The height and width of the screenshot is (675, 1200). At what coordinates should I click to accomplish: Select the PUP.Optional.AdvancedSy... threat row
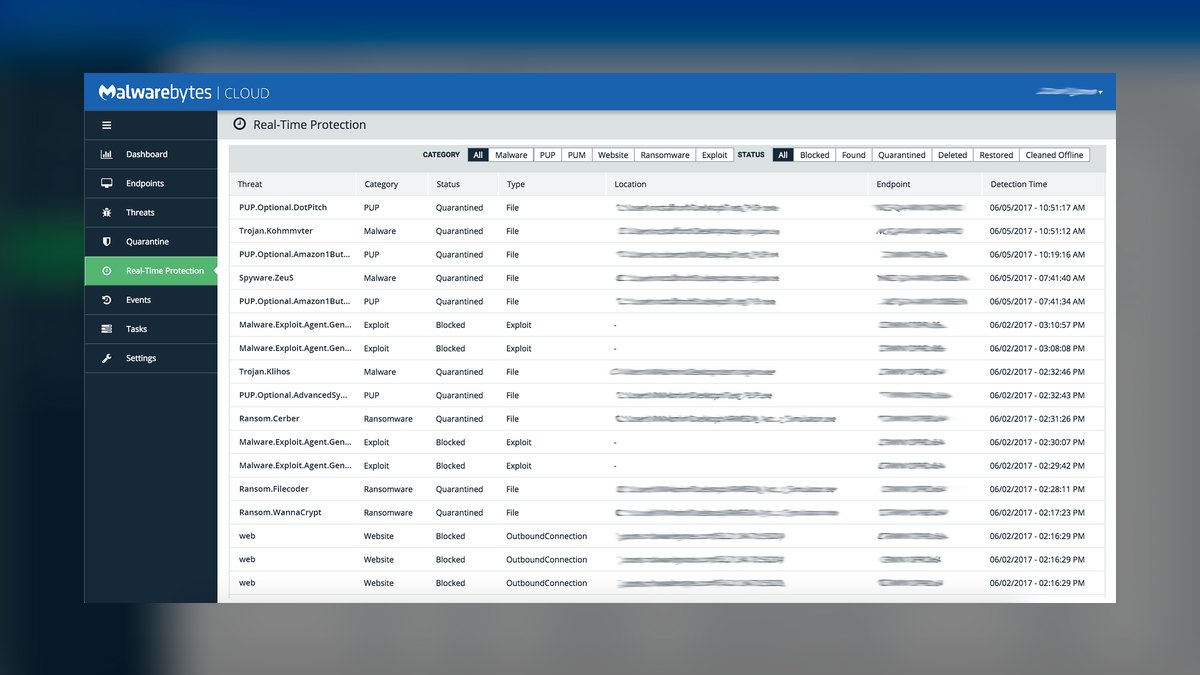(x=668, y=395)
